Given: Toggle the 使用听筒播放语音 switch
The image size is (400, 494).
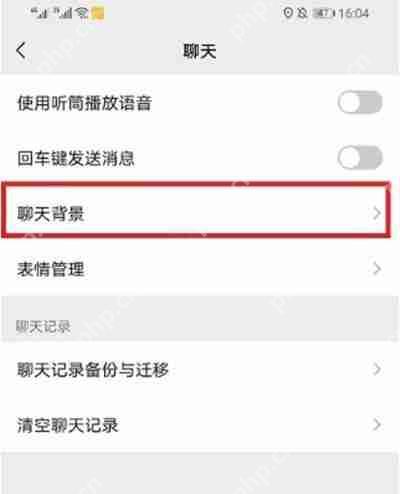Looking at the screenshot, I should pyautogui.click(x=360, y=102).
